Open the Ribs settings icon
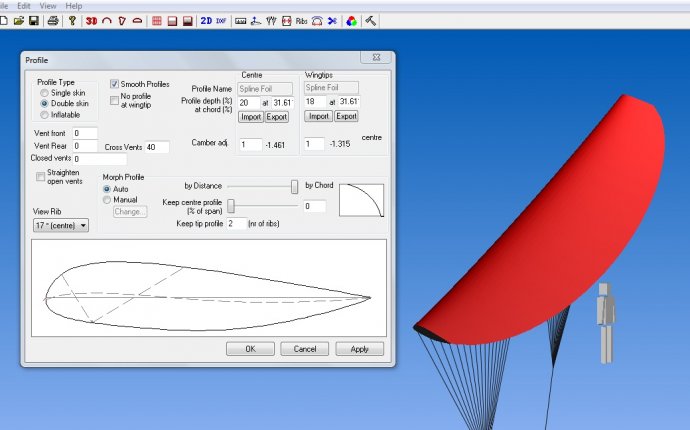This screenshot has height=430, width=690. click(301, 21)
